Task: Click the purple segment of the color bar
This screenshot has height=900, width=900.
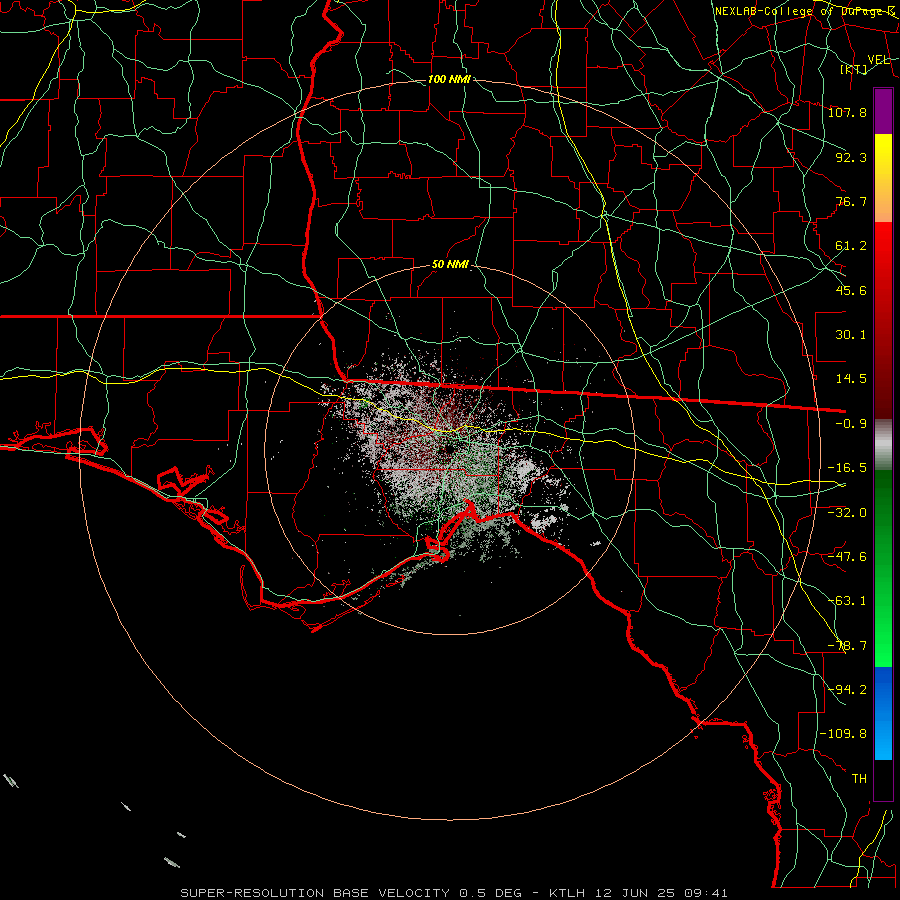Action: (x=883, y=112)
